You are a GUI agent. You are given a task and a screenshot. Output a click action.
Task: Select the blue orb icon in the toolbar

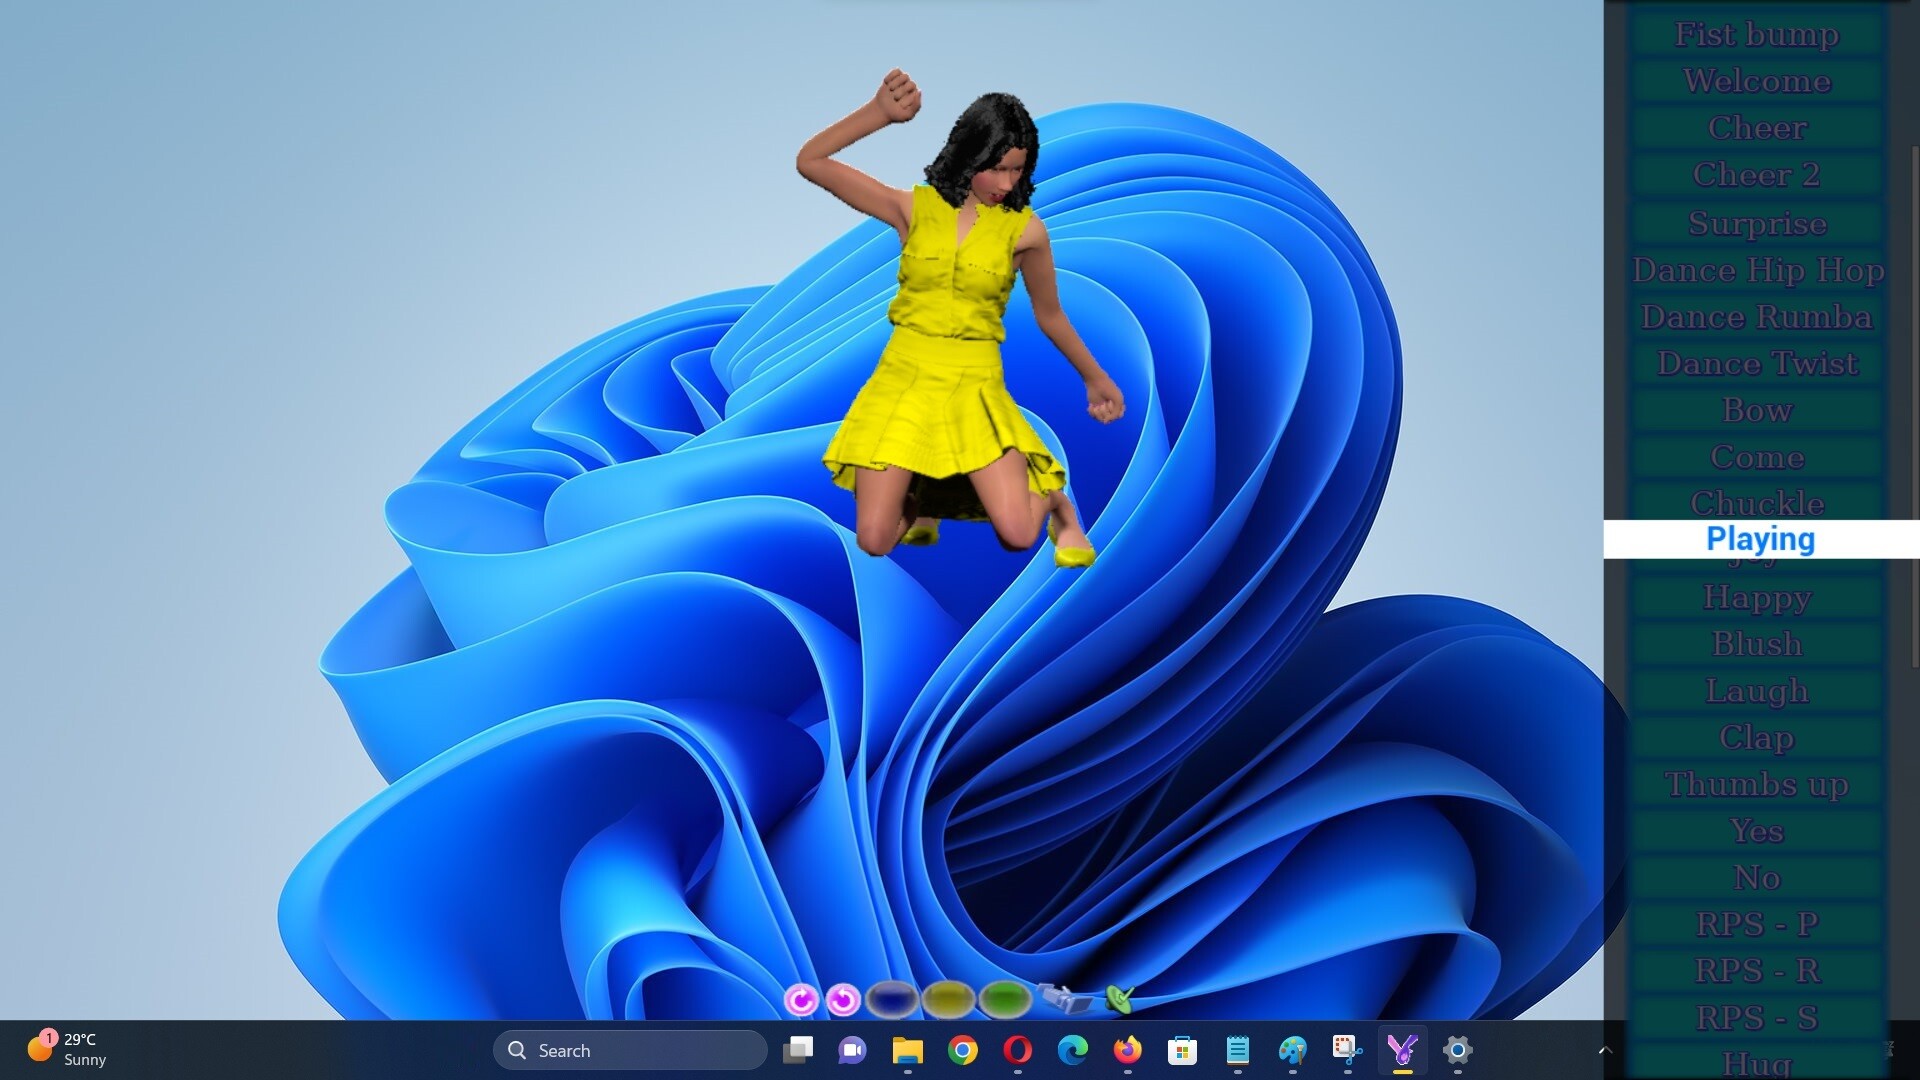click(891, 998)
